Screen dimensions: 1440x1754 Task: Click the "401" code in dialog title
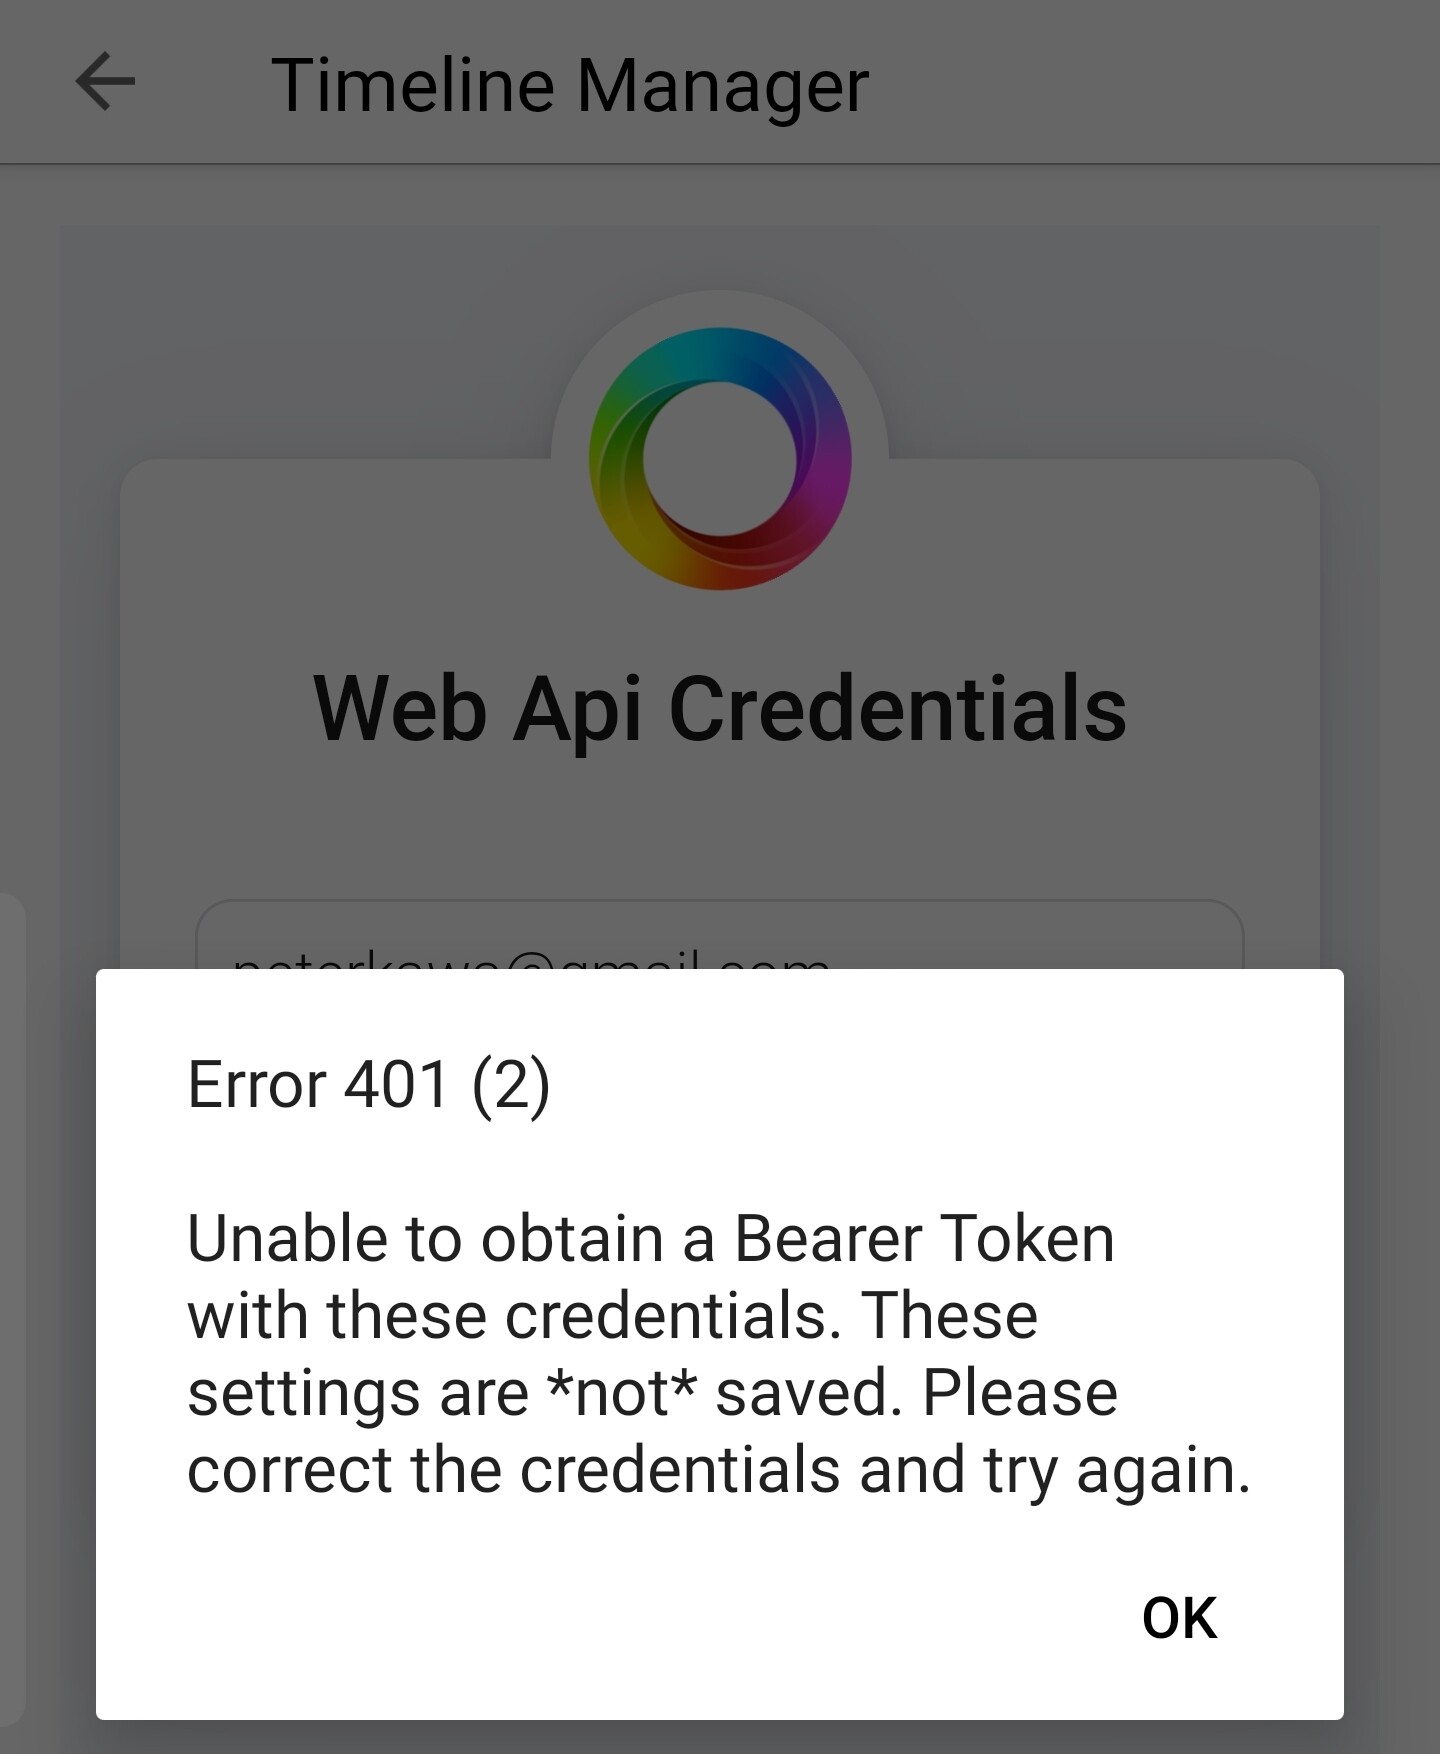point(396,1085)
